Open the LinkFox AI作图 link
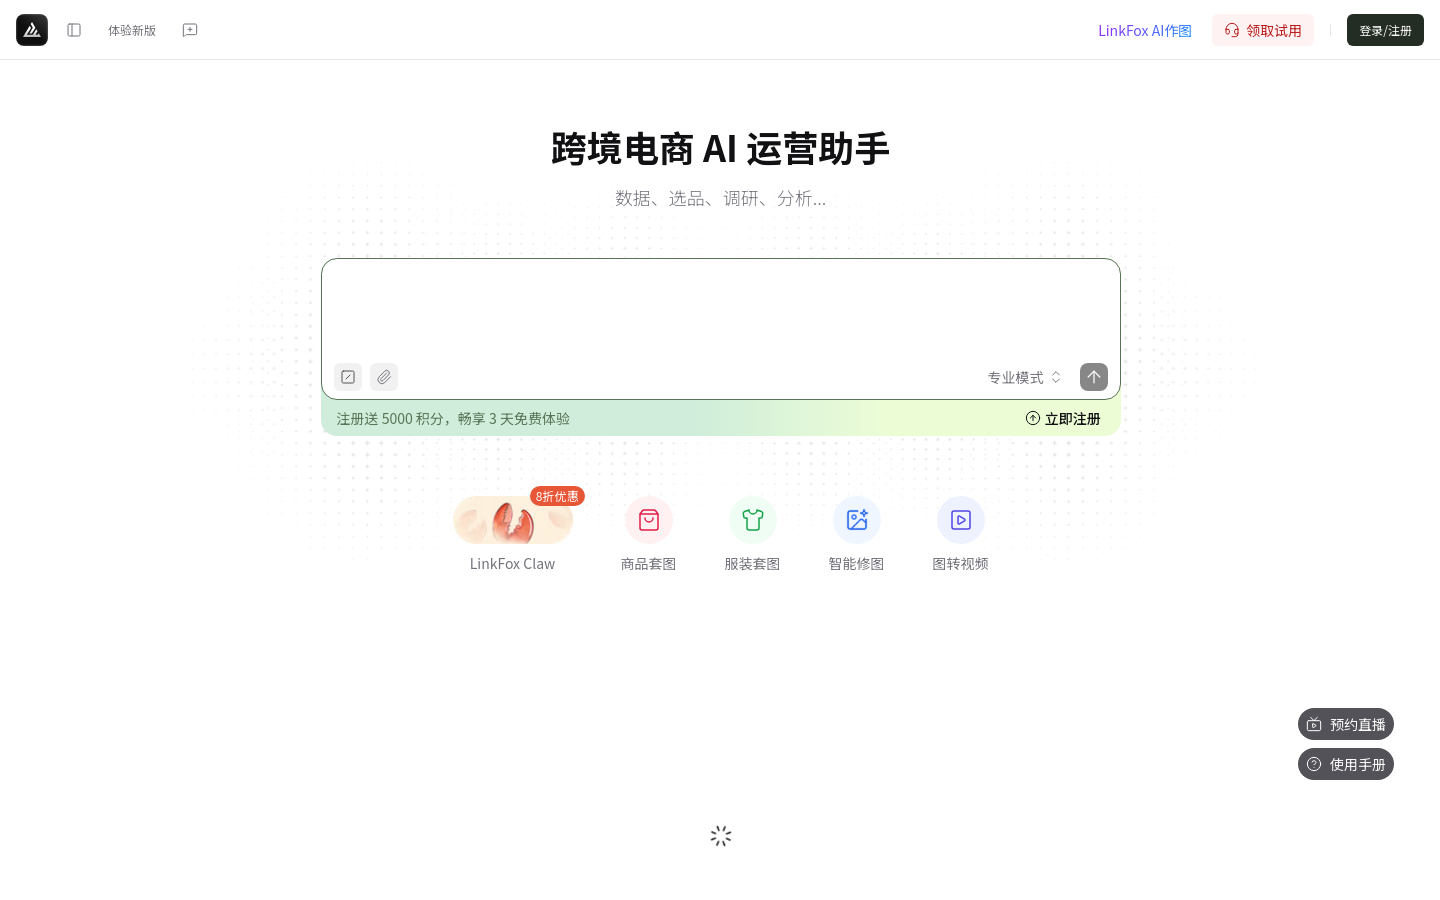 (1145, 30)
